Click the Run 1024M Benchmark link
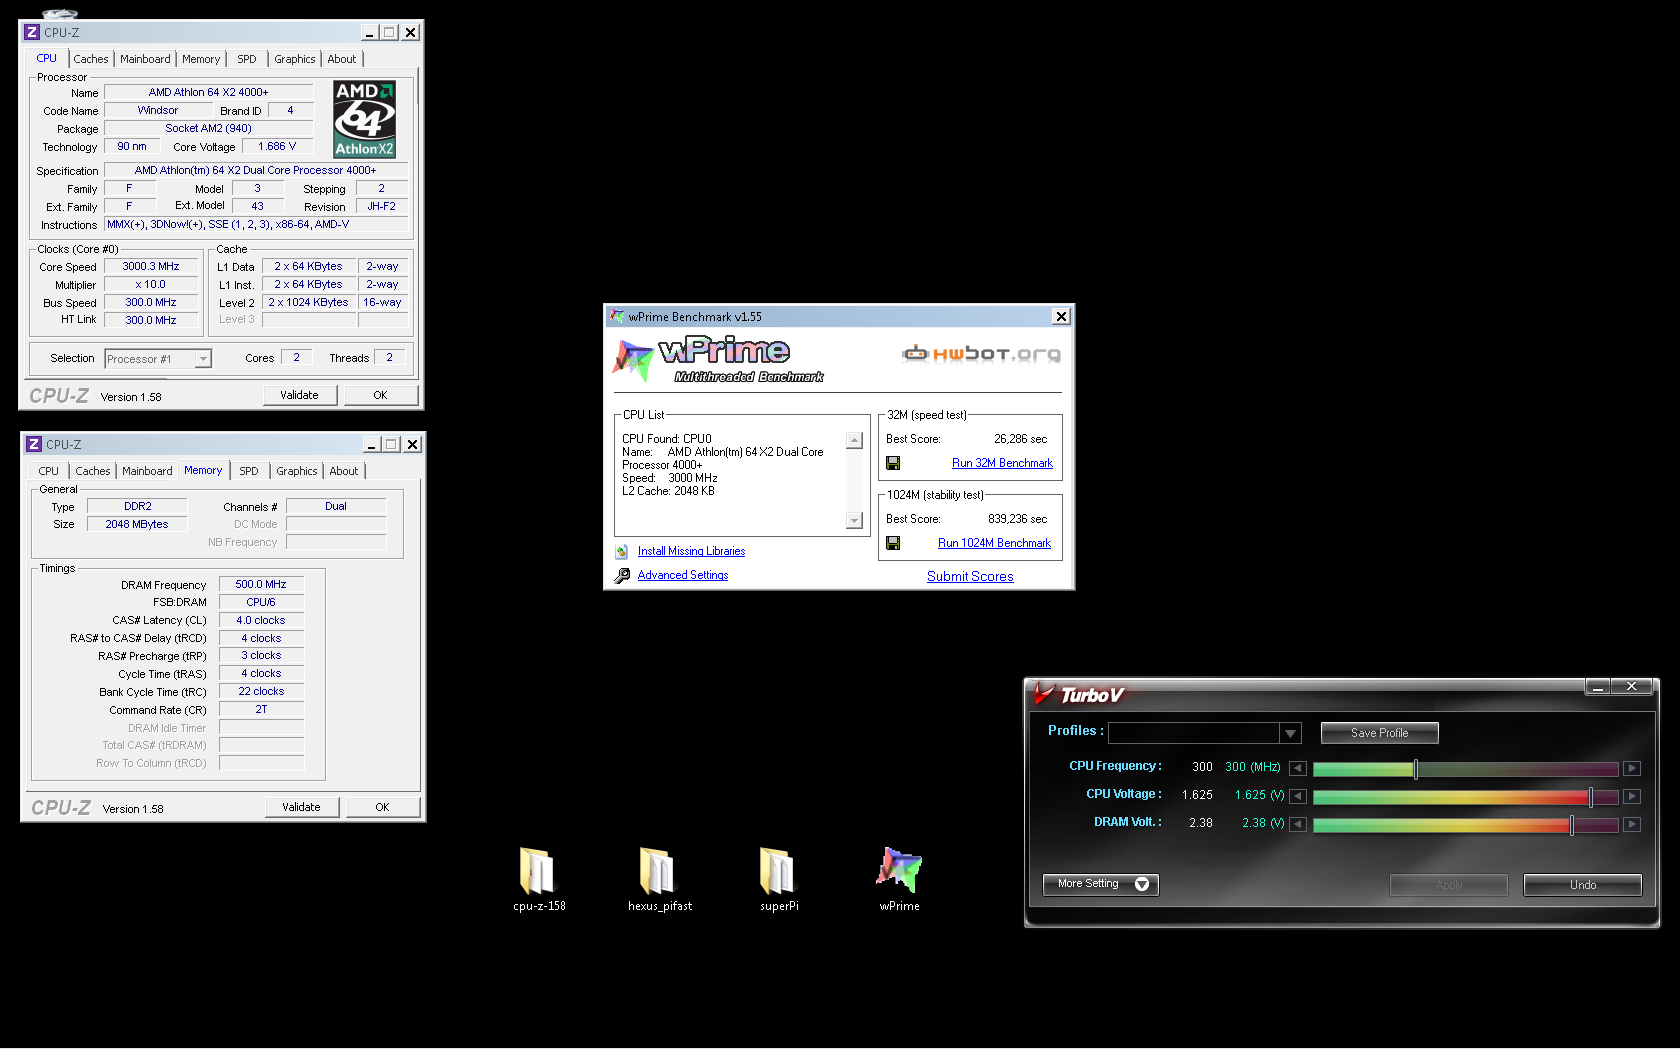This screenshot has height=1050, width=1680. pyautogui.click(x=994, y=543)
